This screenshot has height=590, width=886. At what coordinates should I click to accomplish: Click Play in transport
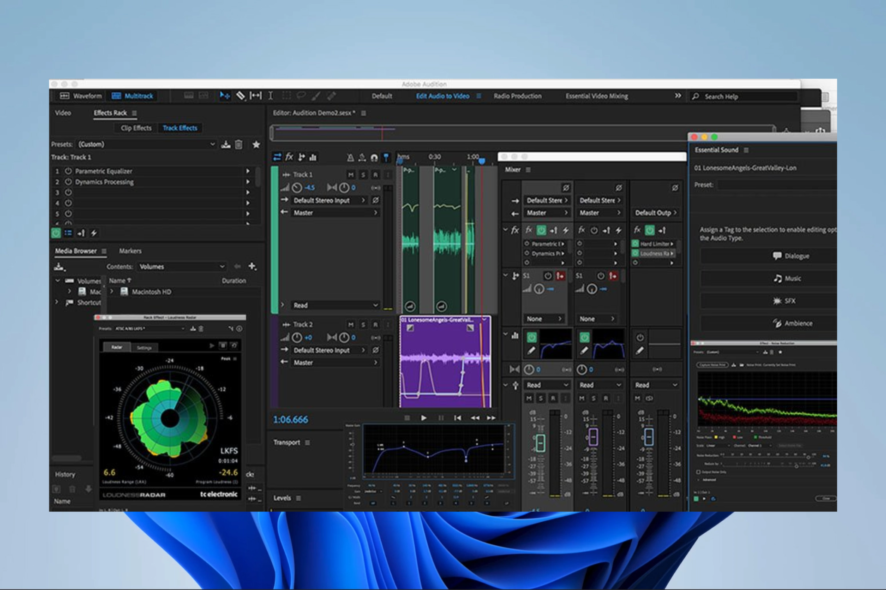pos(424,418)
